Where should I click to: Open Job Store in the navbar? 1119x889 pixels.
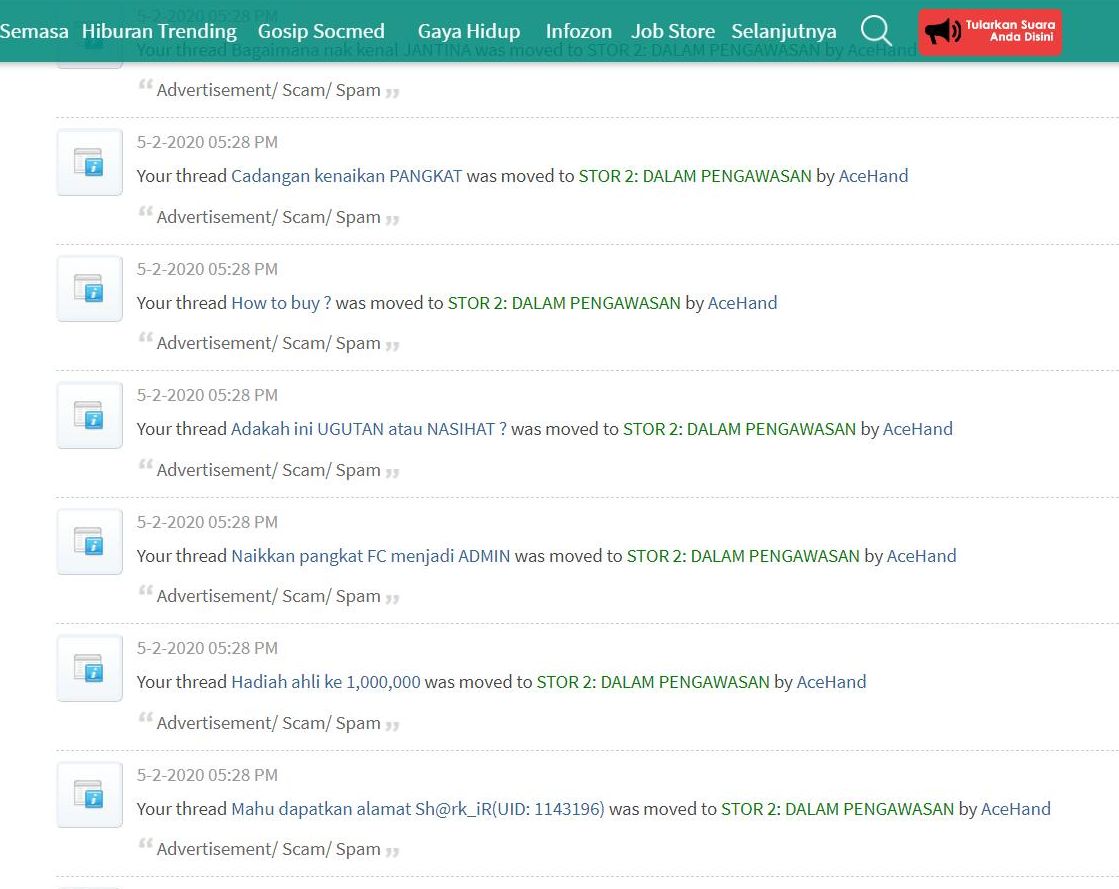pos(673,31)
